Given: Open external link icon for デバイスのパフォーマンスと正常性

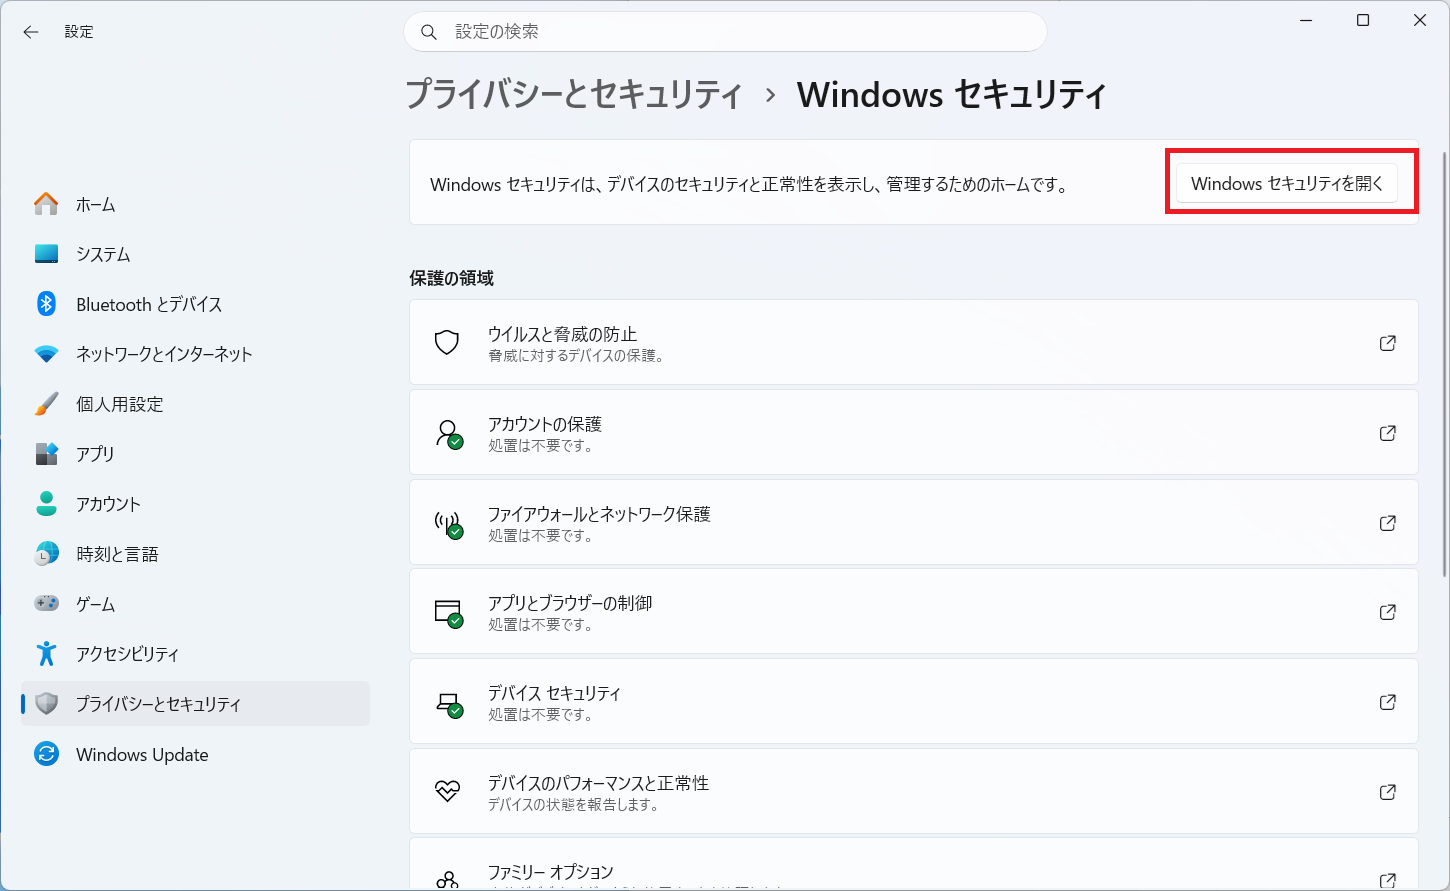Looking at the screenshot, I should coord(1388,792).
